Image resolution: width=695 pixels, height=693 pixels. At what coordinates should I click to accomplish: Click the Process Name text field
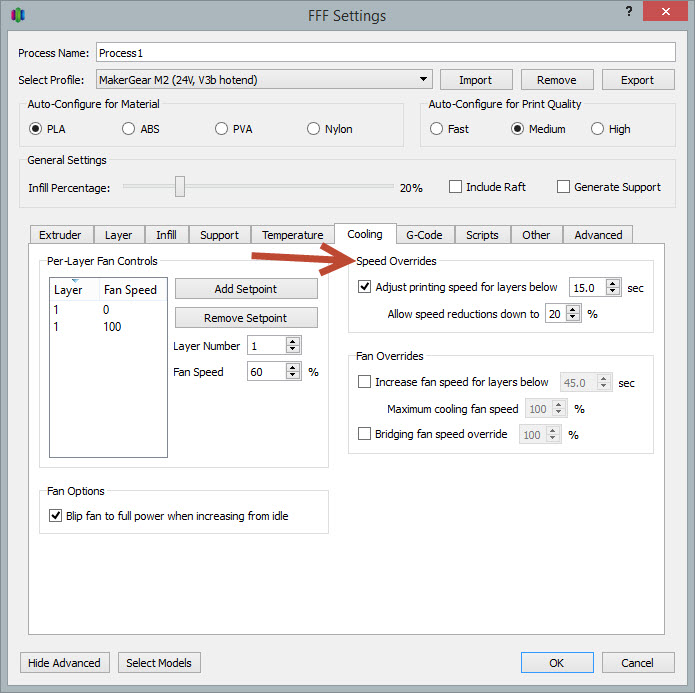385,52
